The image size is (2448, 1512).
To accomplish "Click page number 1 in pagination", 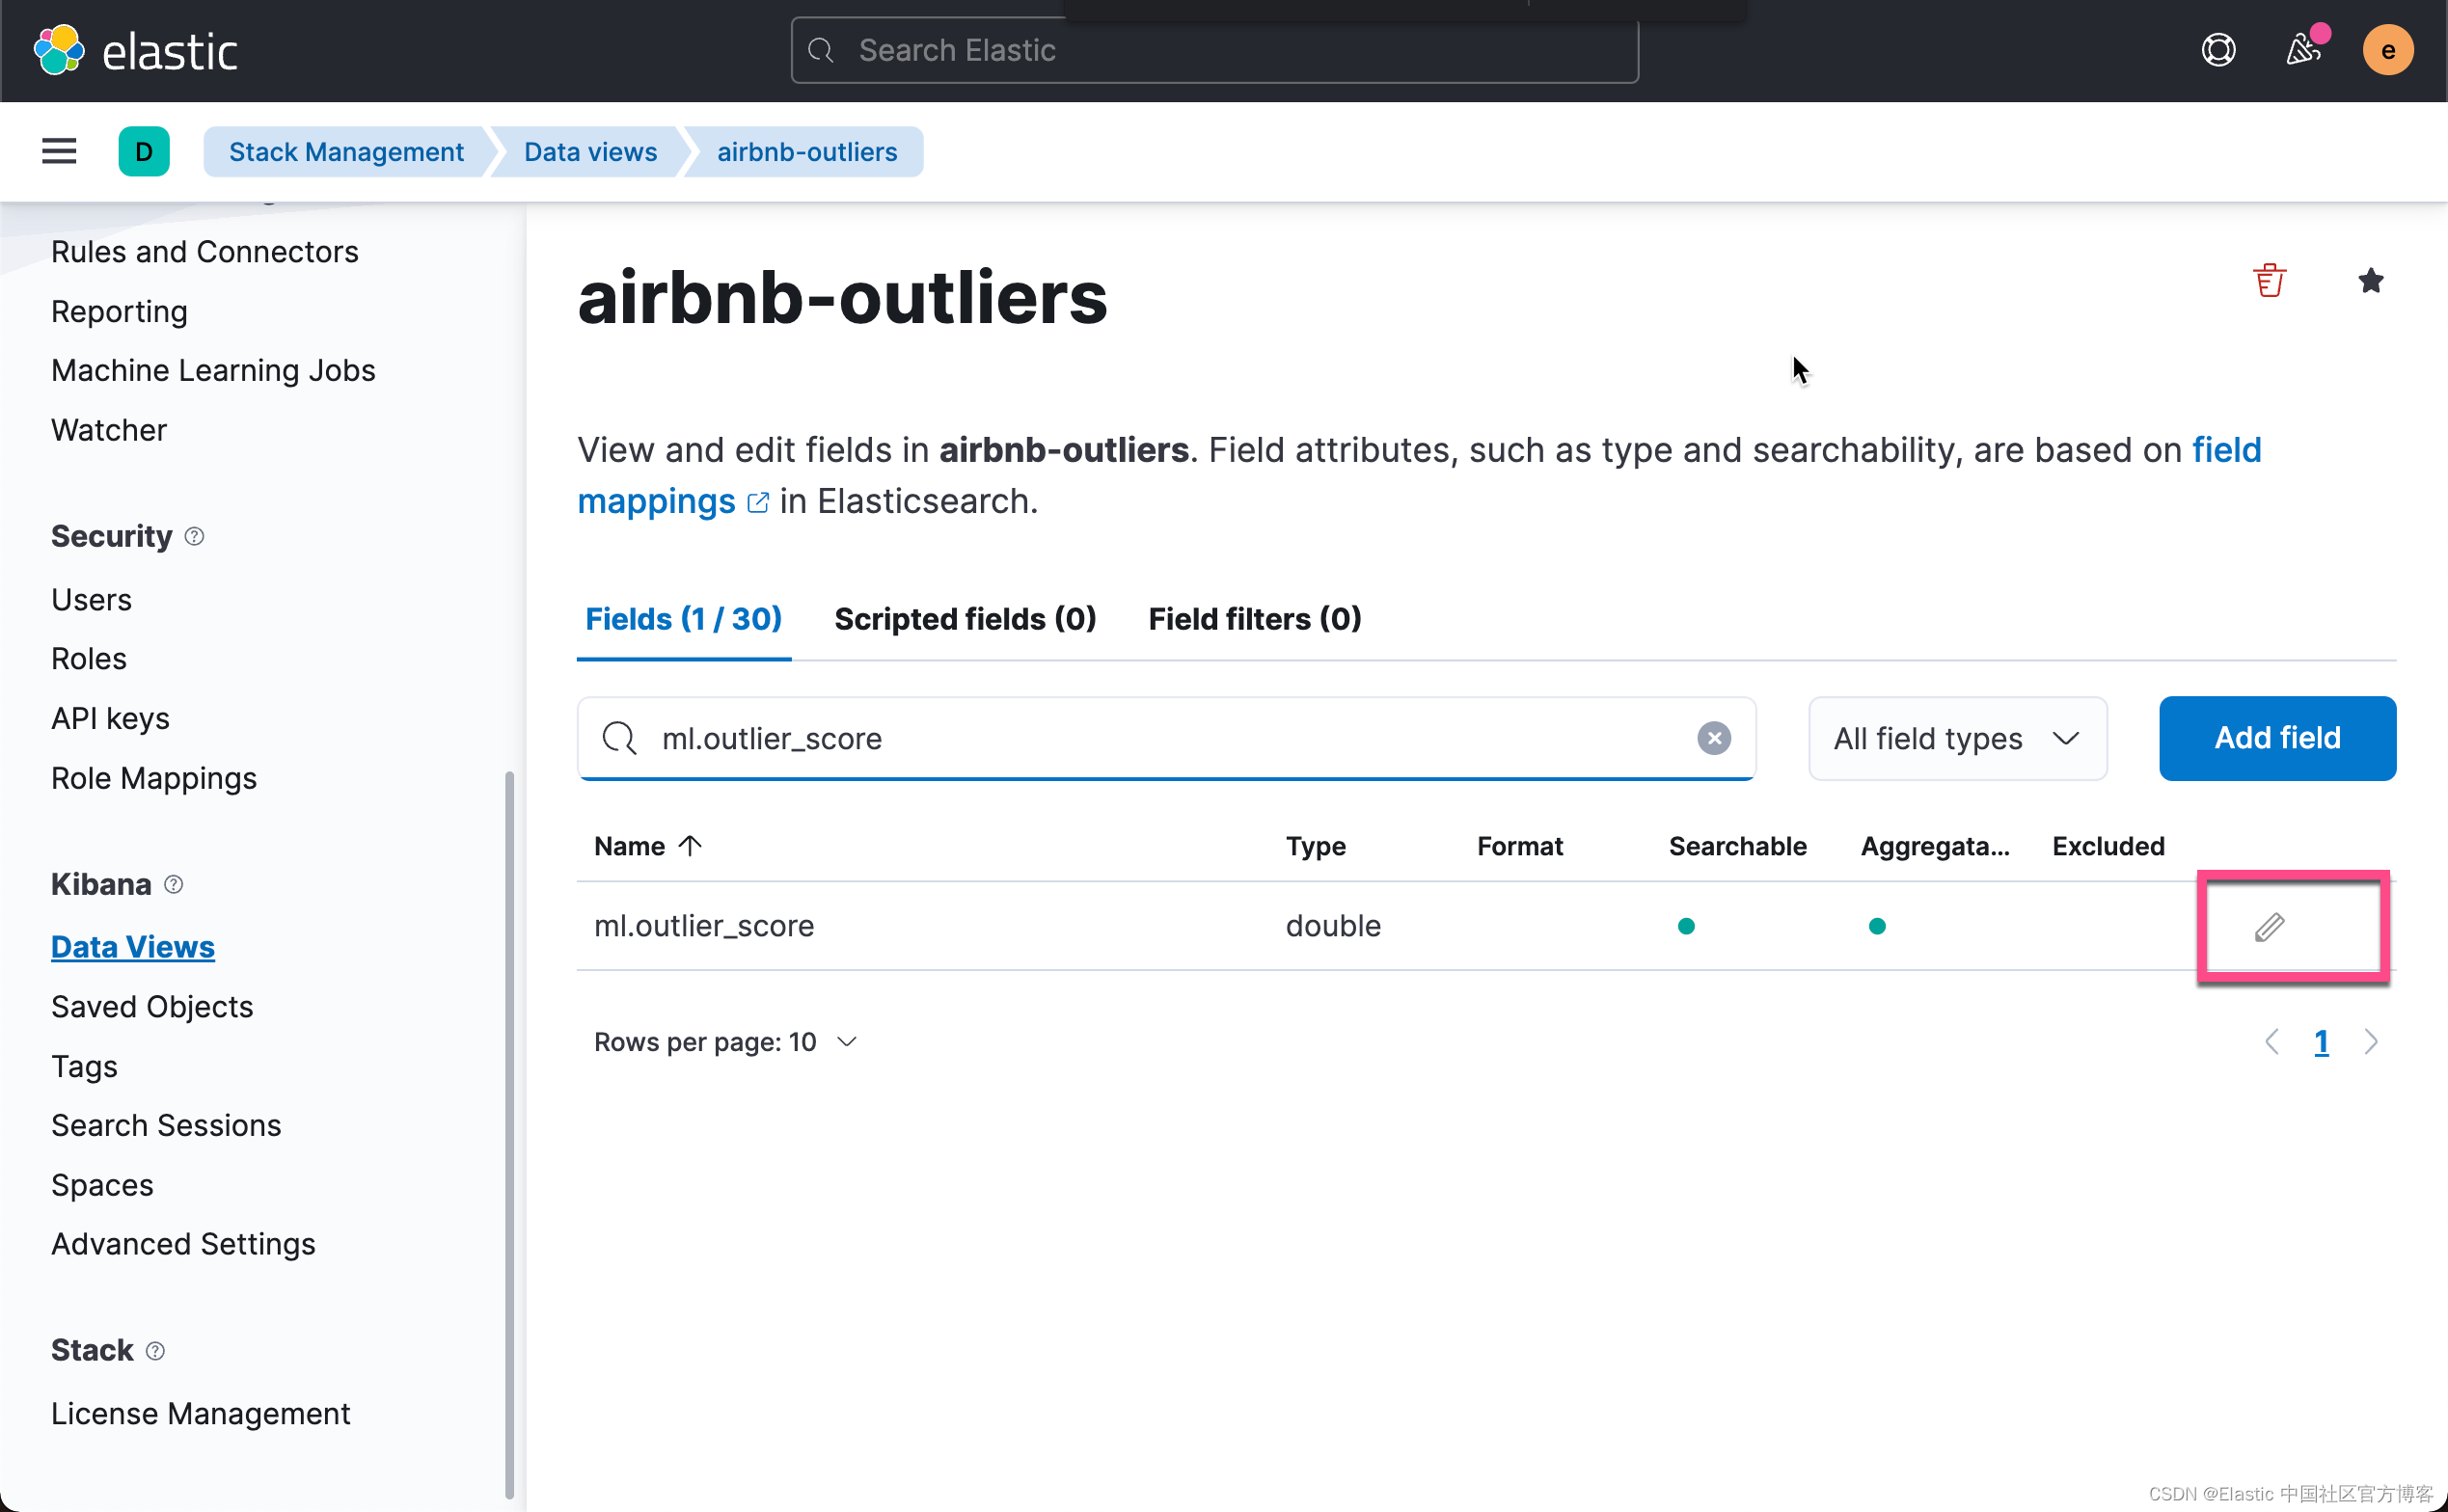I will coord(2320,1041).
